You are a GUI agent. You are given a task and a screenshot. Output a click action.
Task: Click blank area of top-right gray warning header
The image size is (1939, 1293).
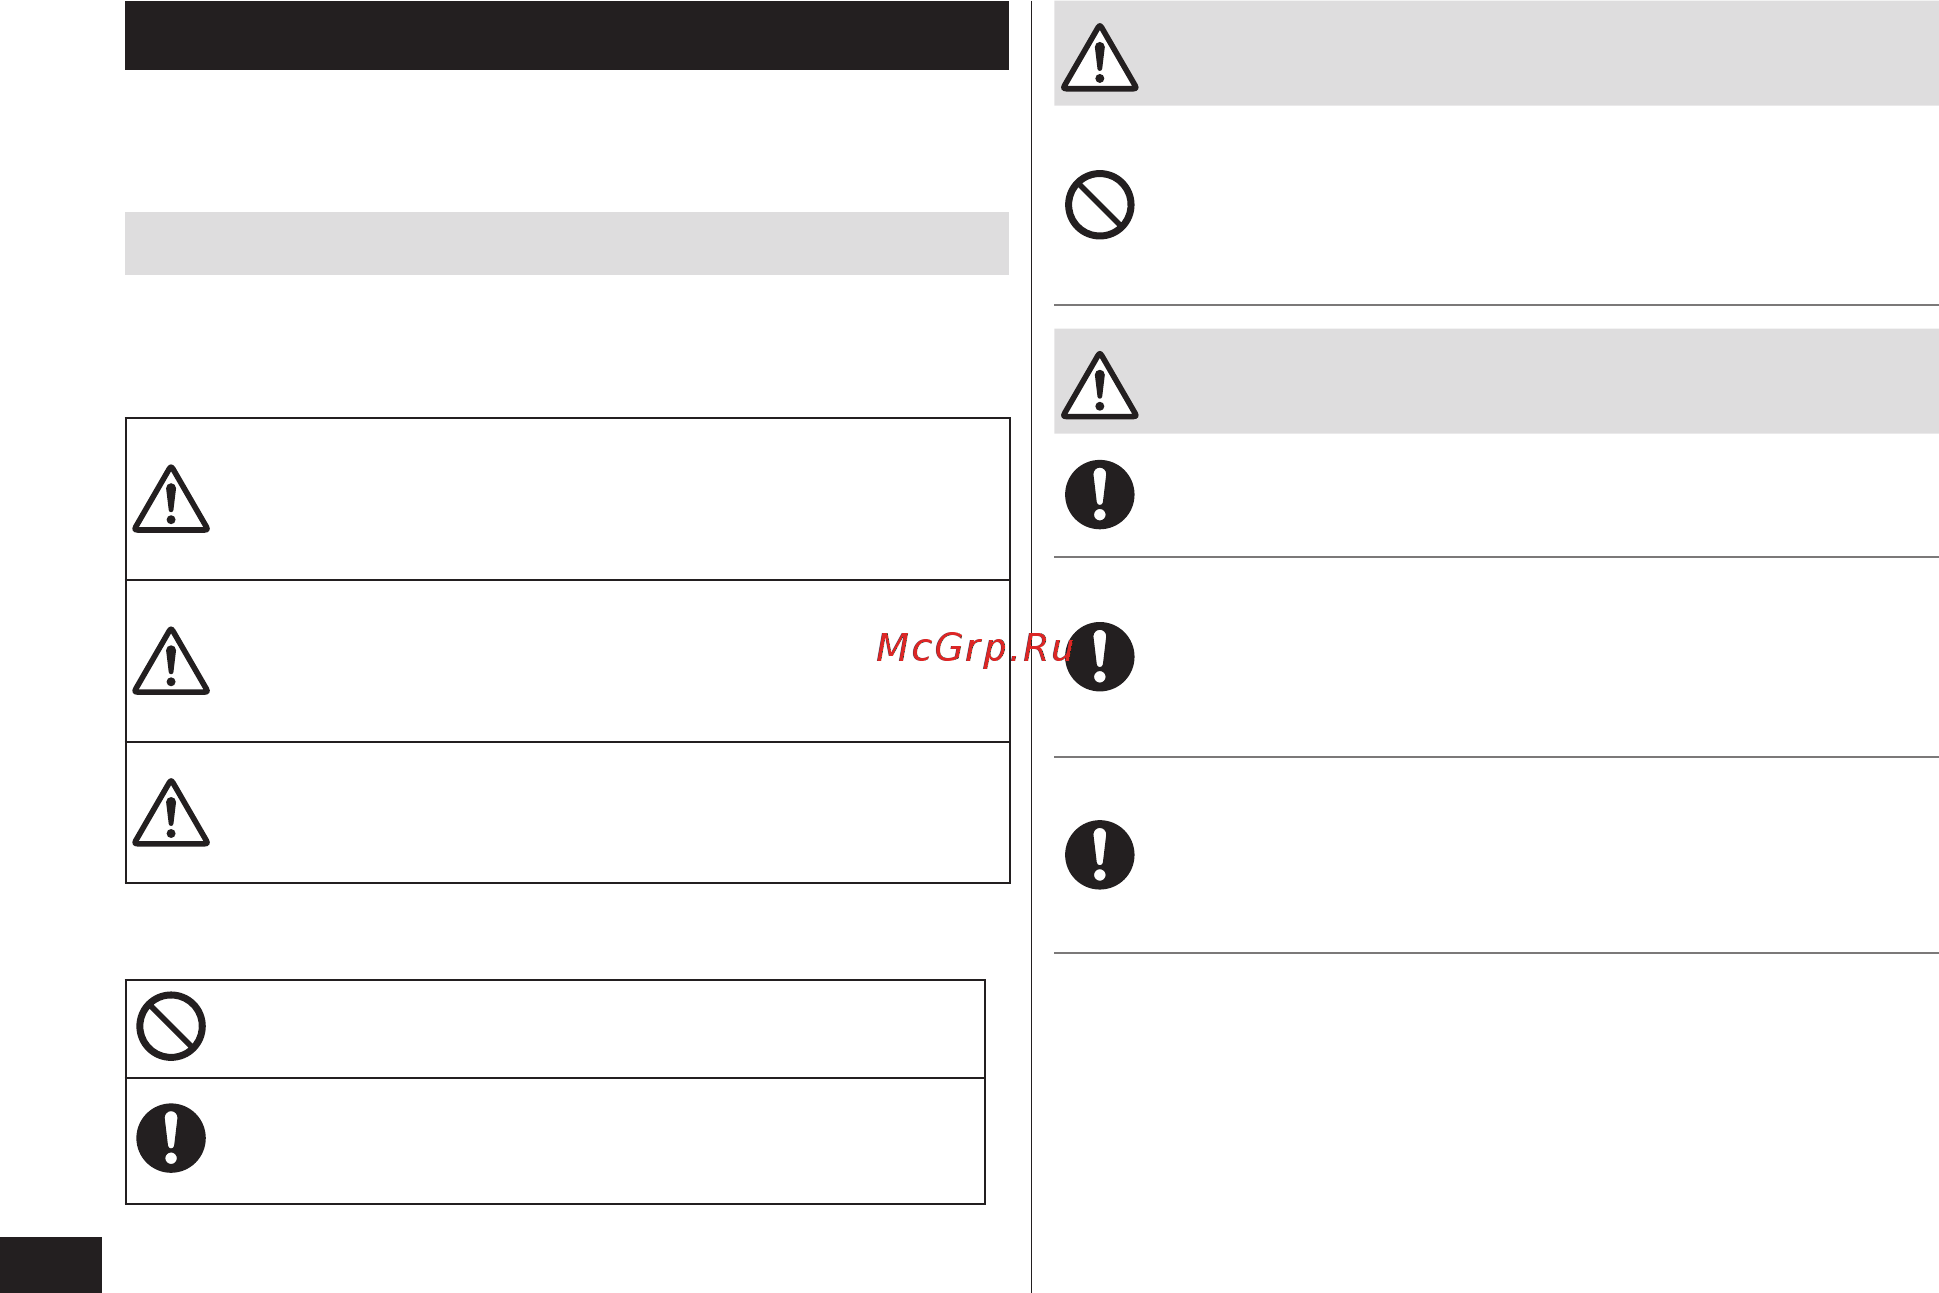(x=1540, y=53)
